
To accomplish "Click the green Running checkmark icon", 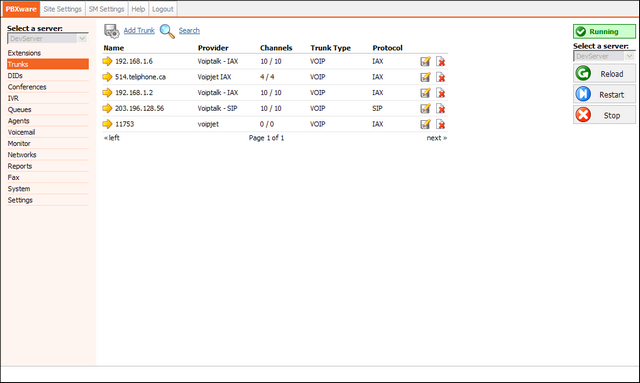I will click(581, 31).
